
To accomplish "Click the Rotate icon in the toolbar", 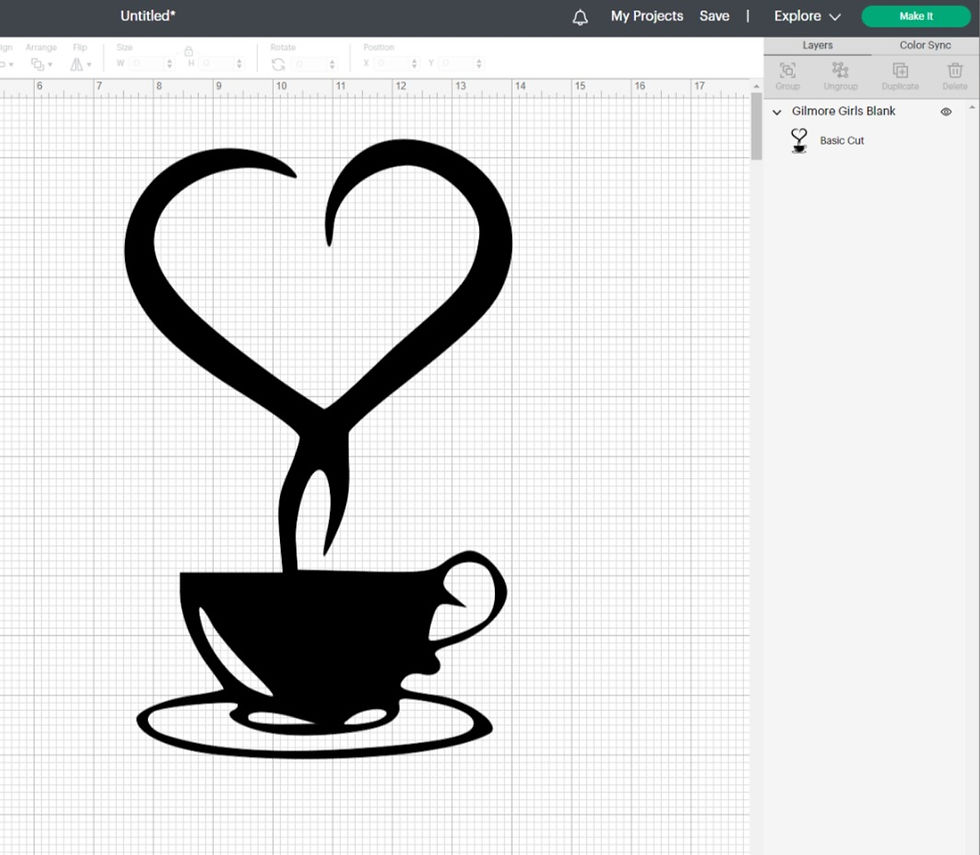I will click(278, 64).
